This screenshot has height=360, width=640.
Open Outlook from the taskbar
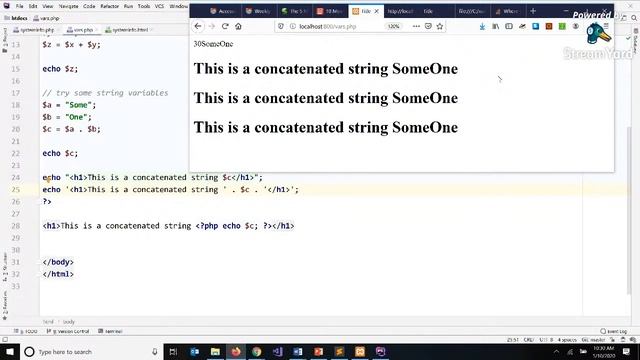click(195, 351)
